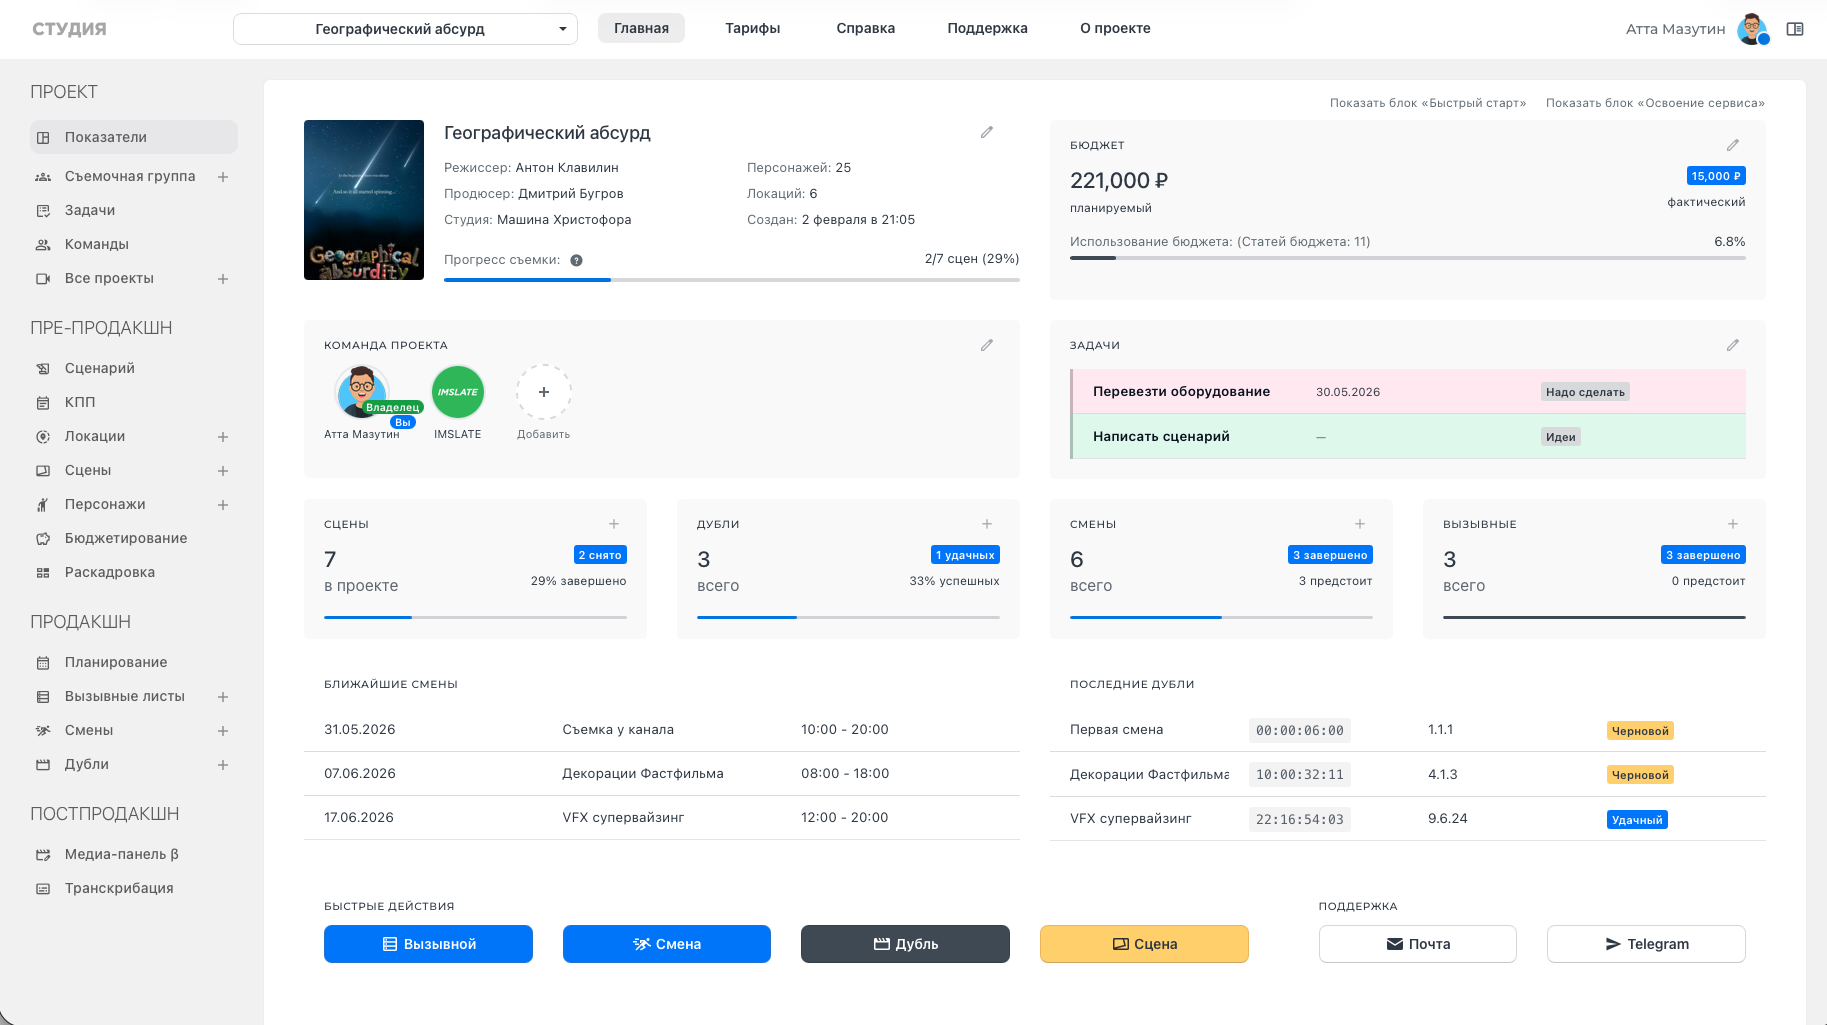Add crew member plus next to Съемочная группа
The image size is (1827, 1025).
tap(223, 177)
